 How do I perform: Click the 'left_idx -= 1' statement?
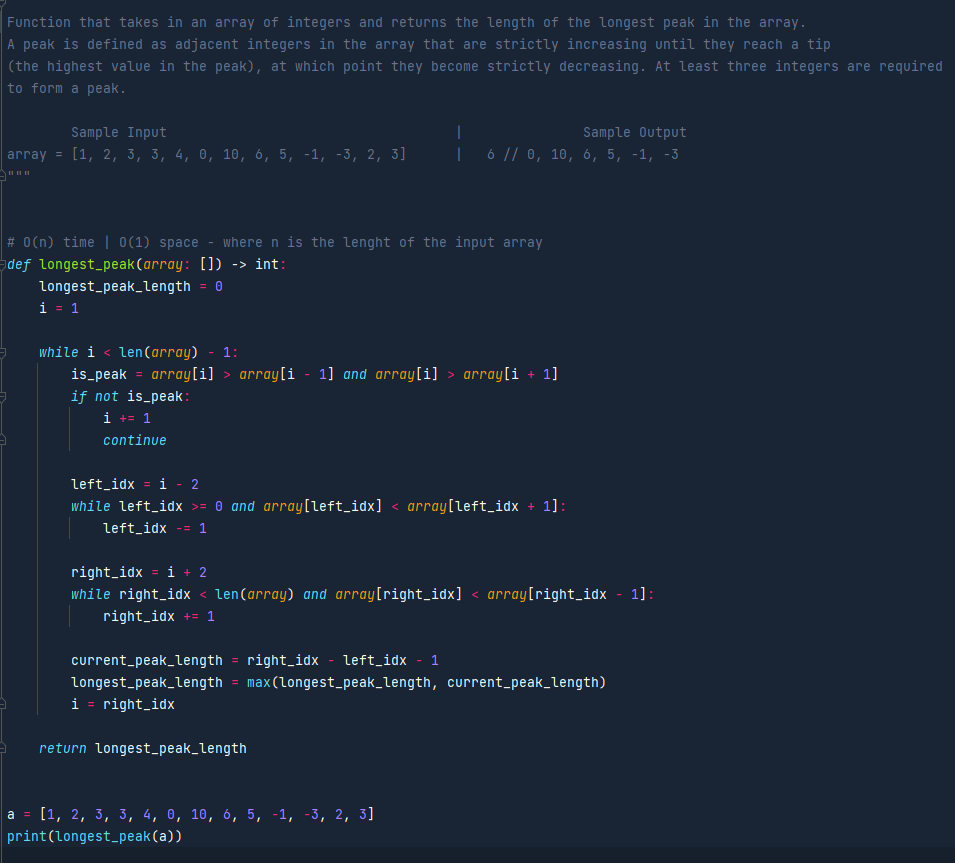point(155,528)
